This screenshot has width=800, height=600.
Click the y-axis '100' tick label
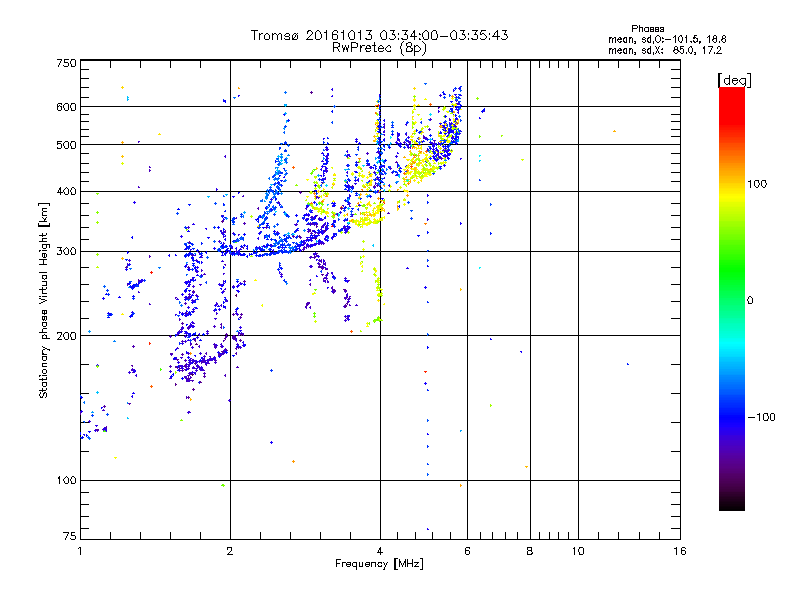[67, 481]
